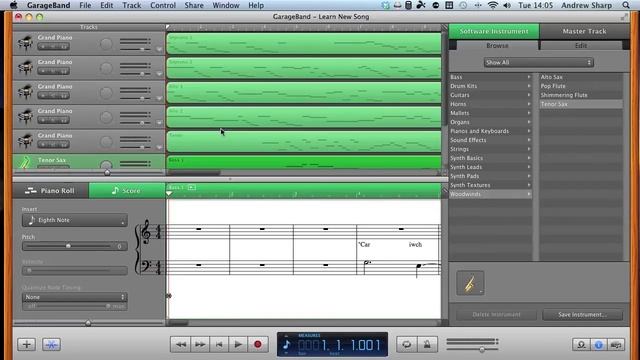The width and height of the screenshot is (640, 360).
Task: Switch to the Piano Roll view
Action: [x=50, y=191]
